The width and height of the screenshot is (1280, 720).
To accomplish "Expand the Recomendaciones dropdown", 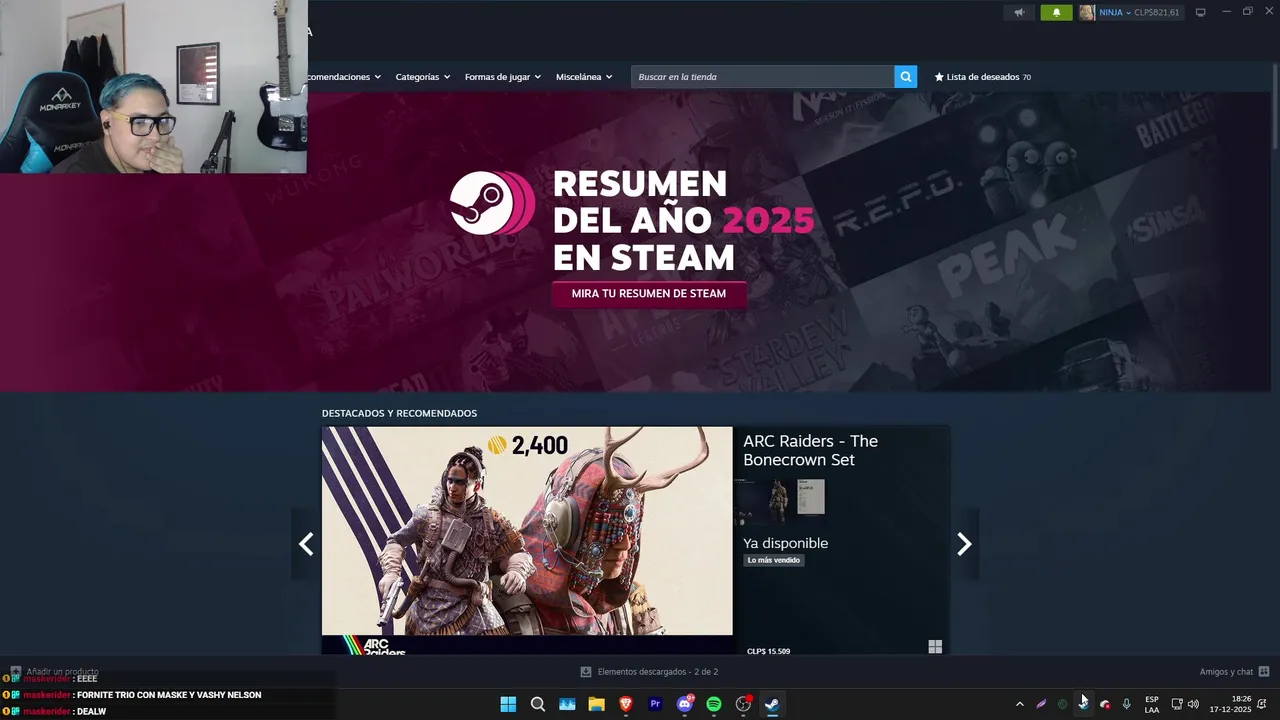I will coord(344,77).
